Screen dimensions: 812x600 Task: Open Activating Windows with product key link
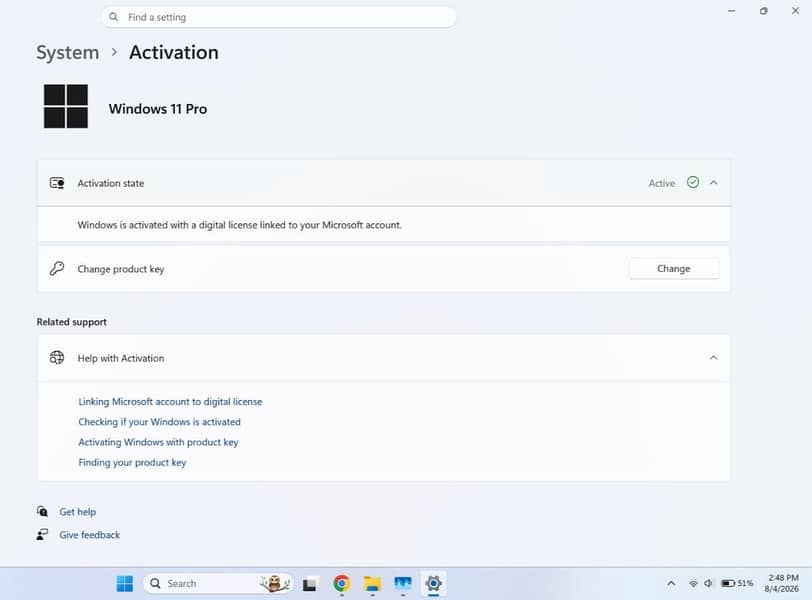pos(158,442)
